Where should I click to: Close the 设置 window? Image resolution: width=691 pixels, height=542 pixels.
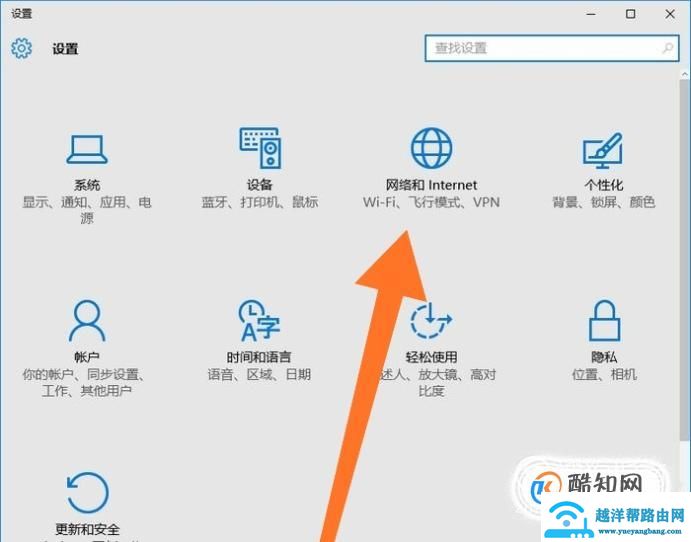coord(670,14)
